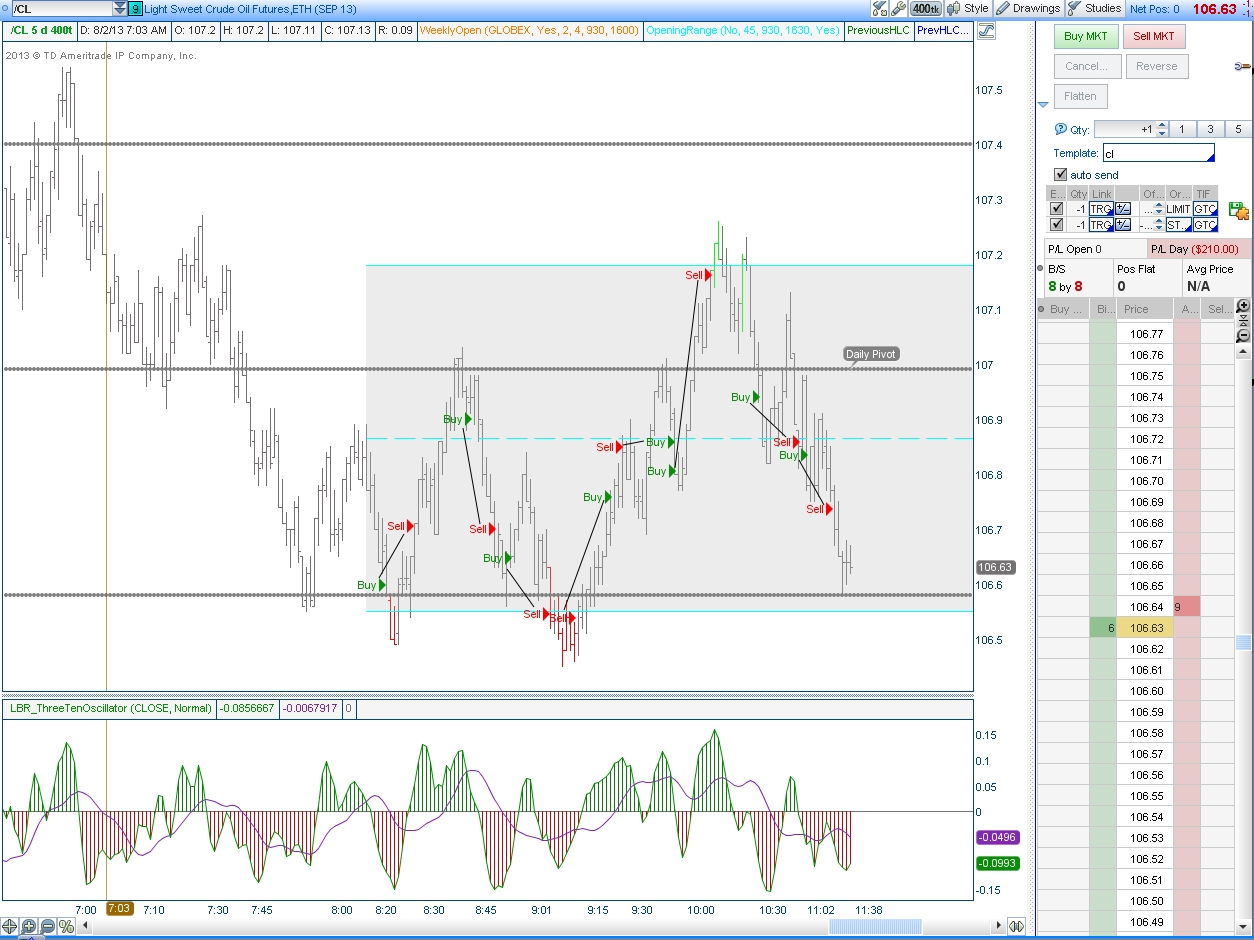The height and width of the screenshot is (940, 1254).
Task: Open chart settings wrench icon
Action: pyautogui.click(x=899, y=8)
